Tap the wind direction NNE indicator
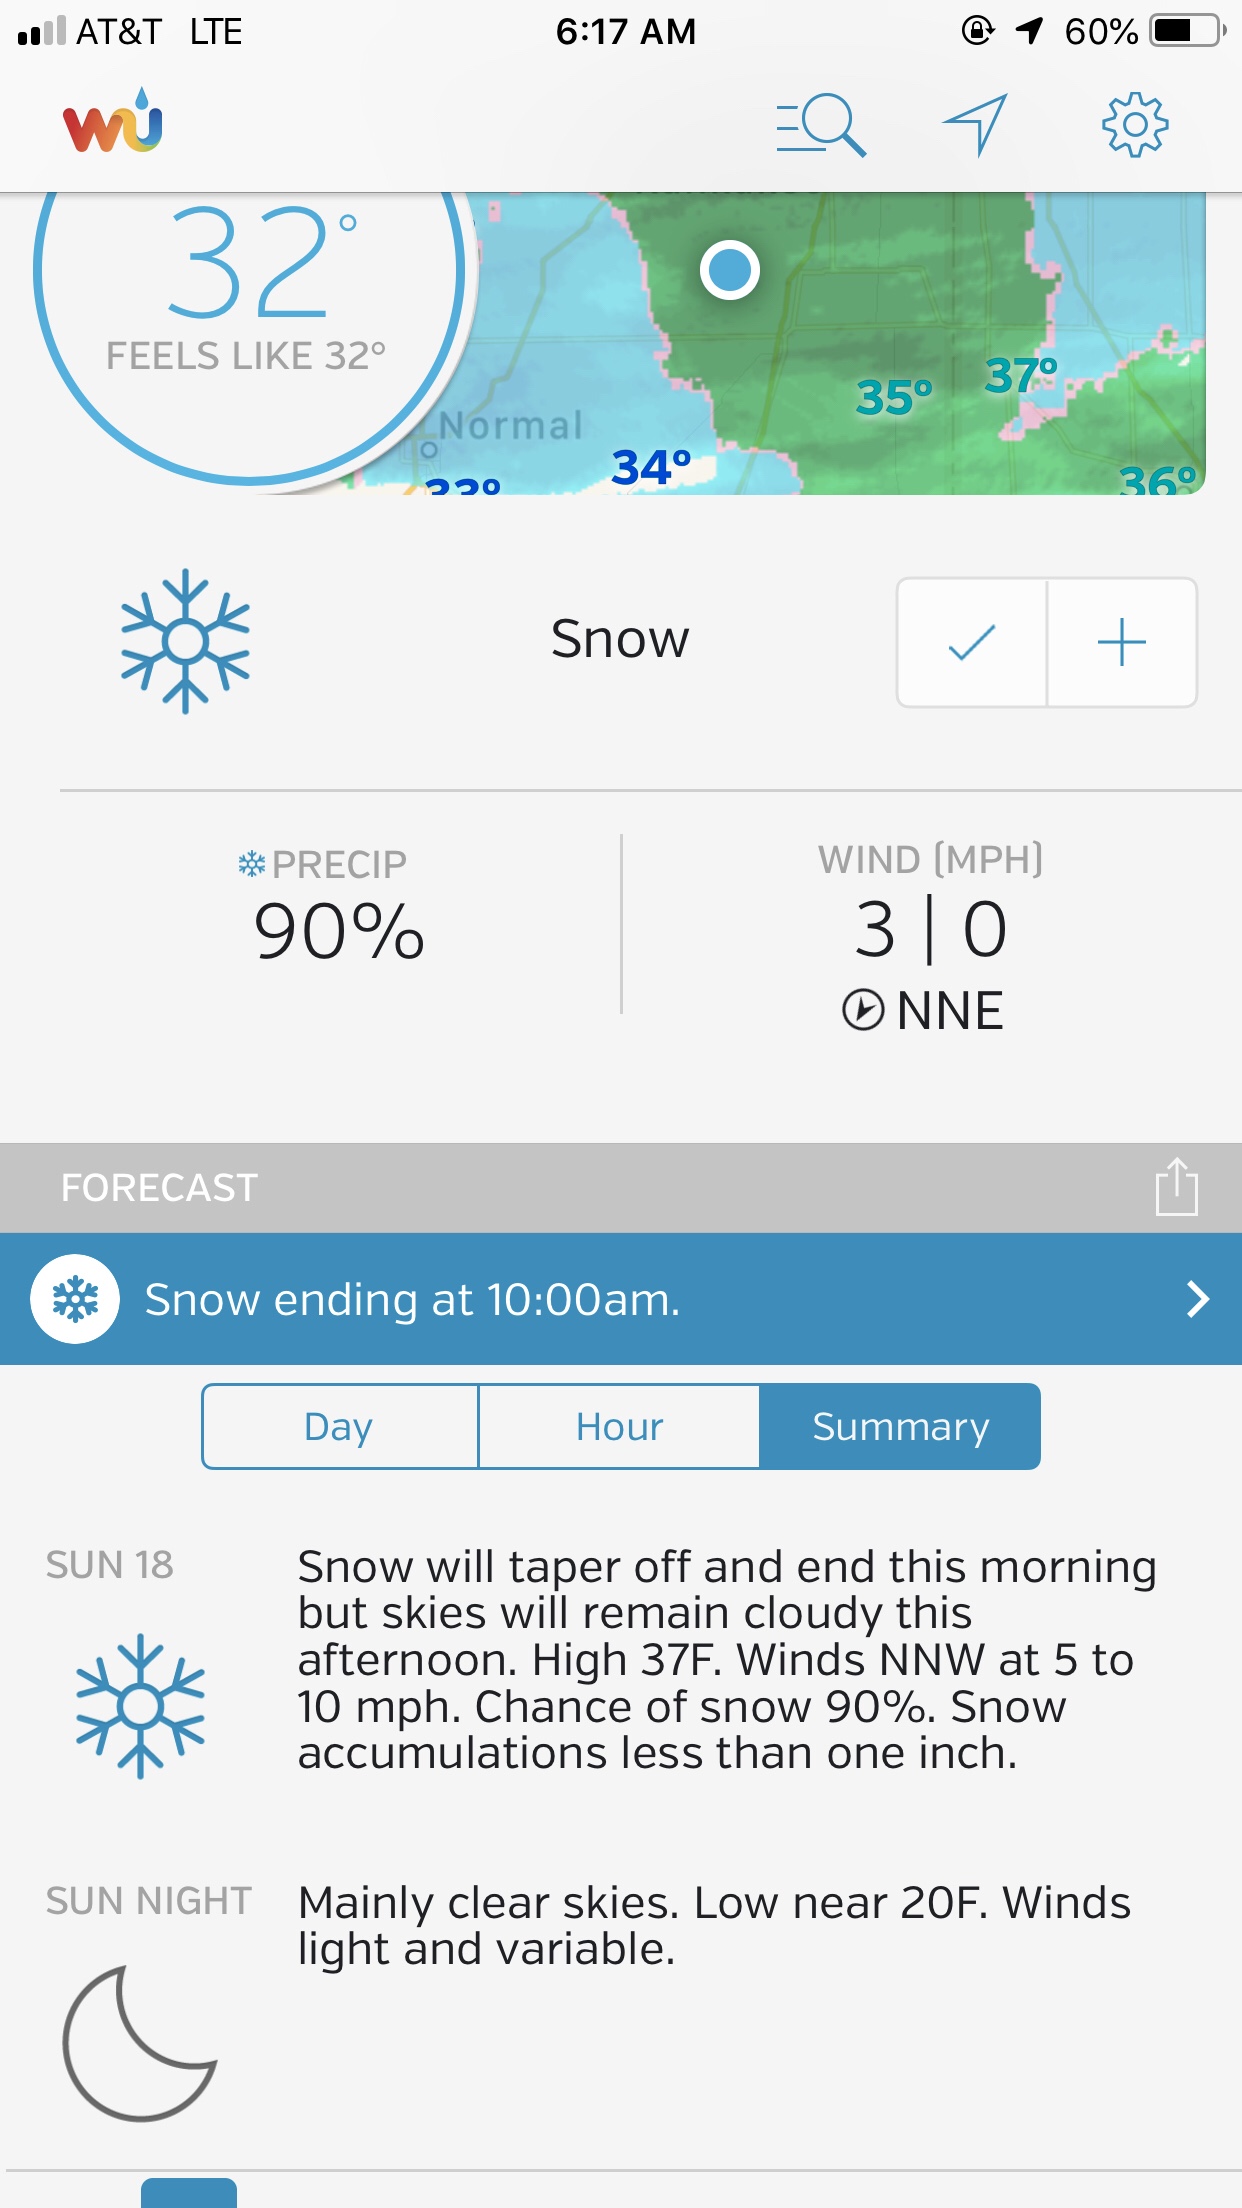 (924, 1010)
